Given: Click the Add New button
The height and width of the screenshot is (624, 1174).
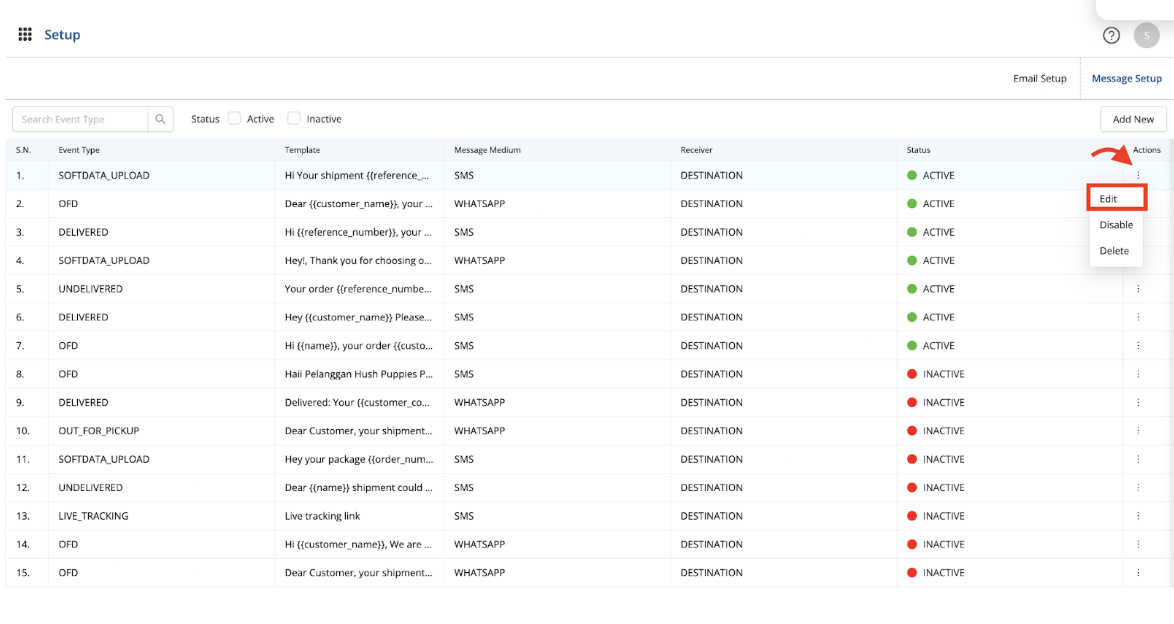Looking at the screenshot, I should pos(1133,119).
